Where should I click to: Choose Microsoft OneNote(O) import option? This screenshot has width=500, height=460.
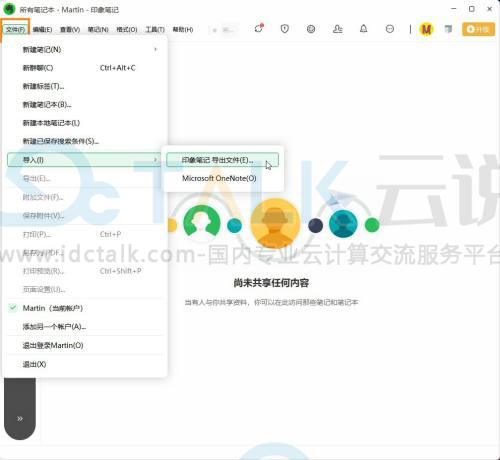[x=222, y=178]
